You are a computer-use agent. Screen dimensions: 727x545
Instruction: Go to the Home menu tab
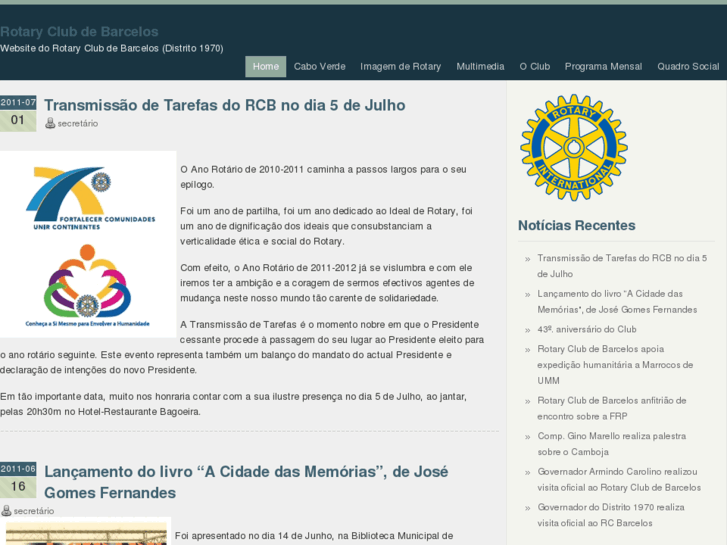point(266,66)
